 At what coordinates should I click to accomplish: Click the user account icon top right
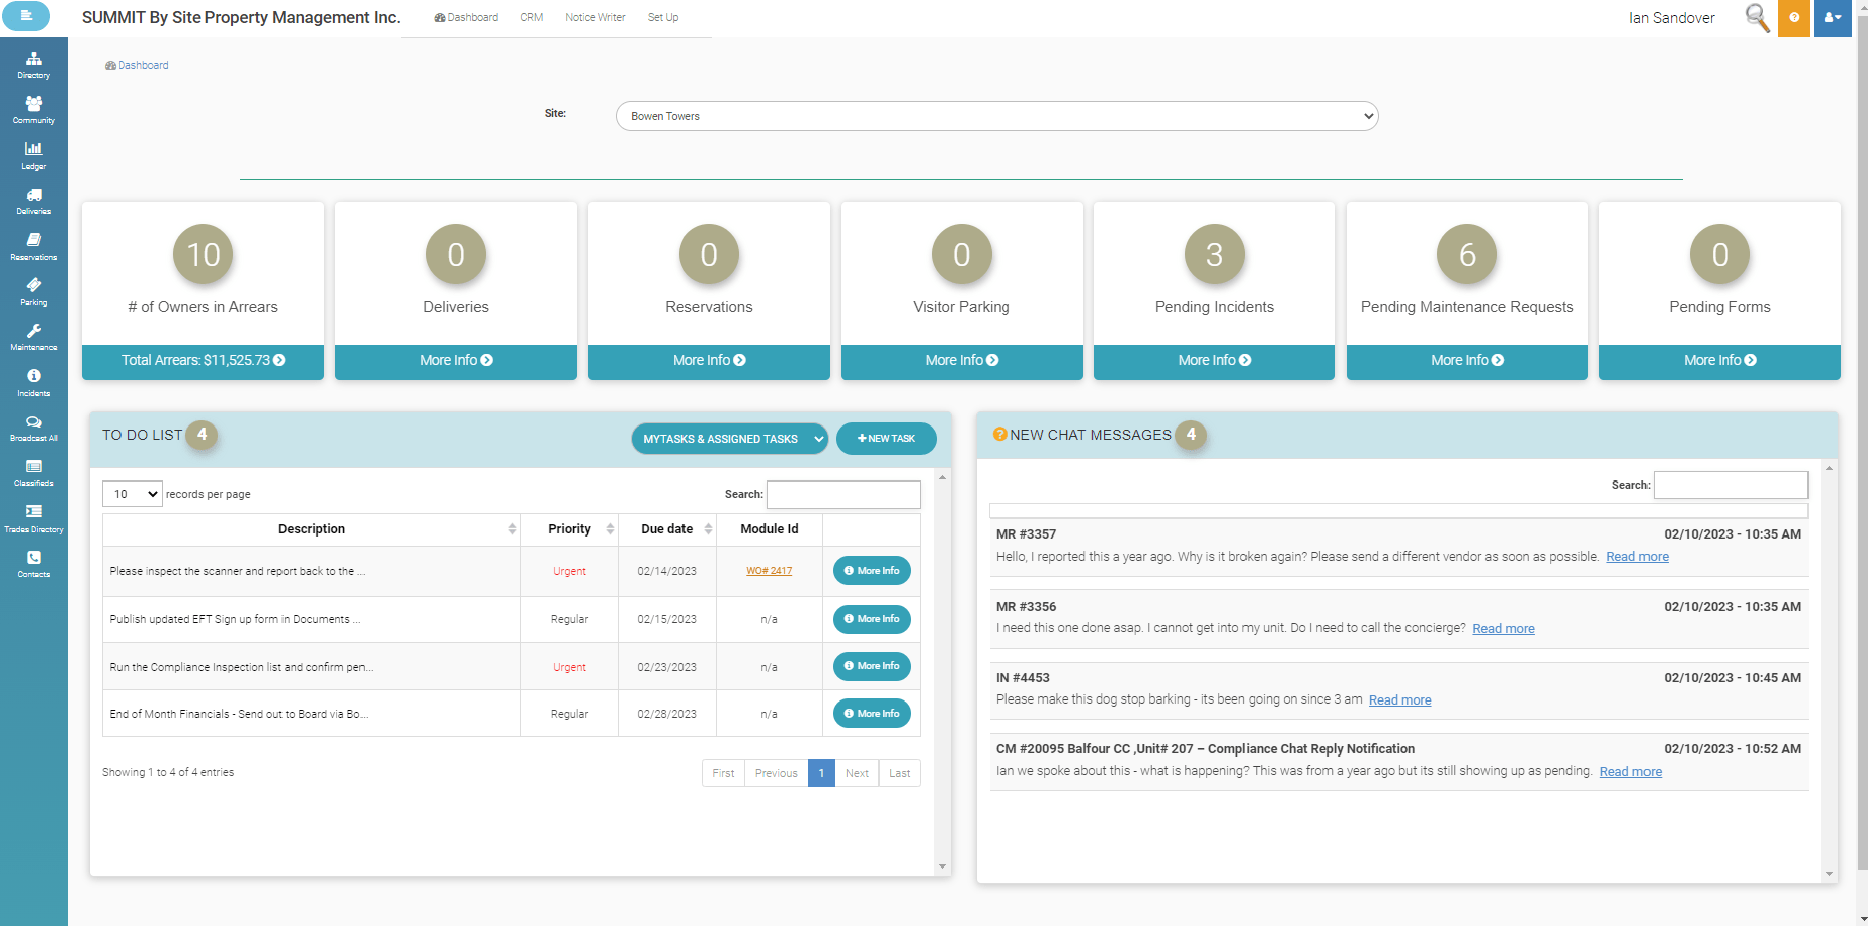click(x=1831, y=18)
